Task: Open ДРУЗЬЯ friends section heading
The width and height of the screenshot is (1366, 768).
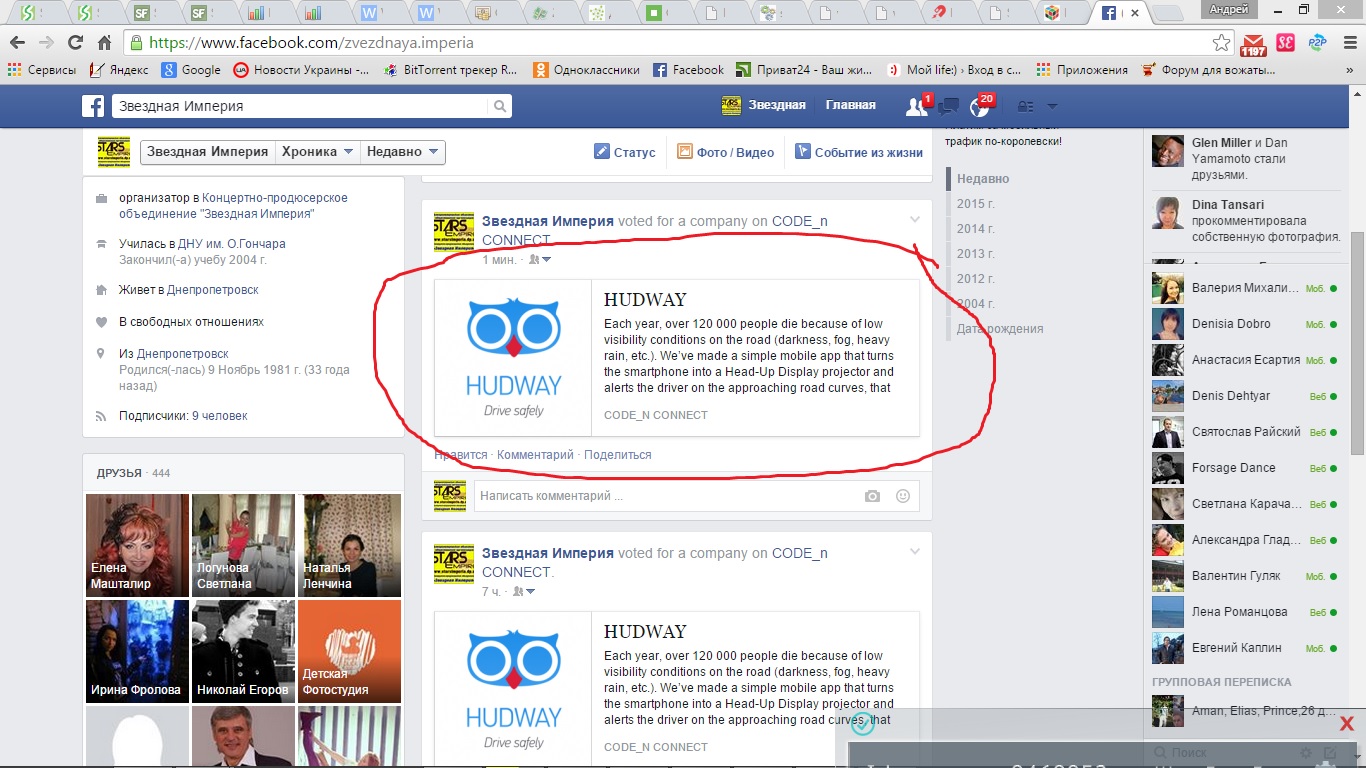Action: (119, 473)
